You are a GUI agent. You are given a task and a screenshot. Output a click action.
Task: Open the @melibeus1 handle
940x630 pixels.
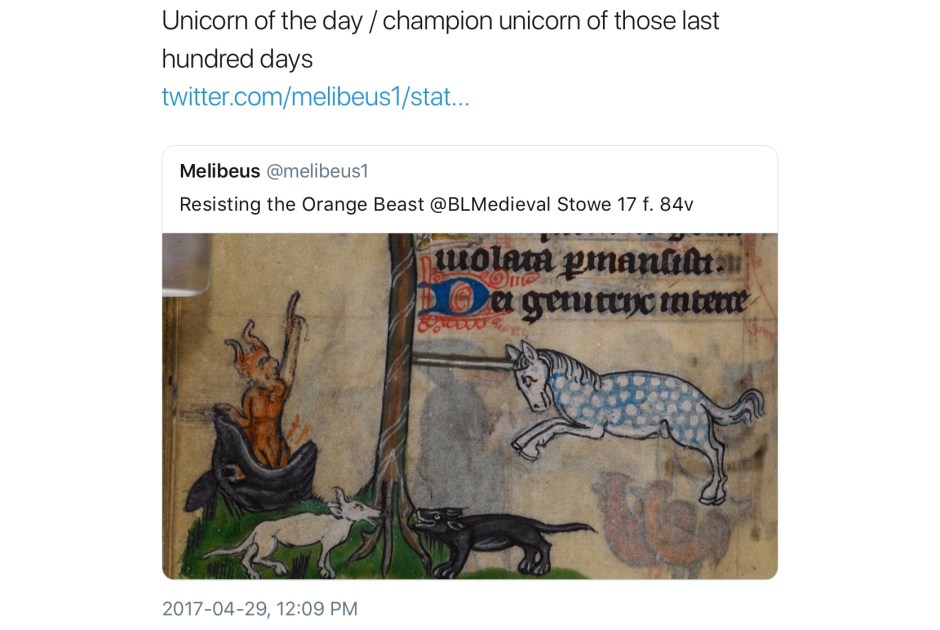317,171
